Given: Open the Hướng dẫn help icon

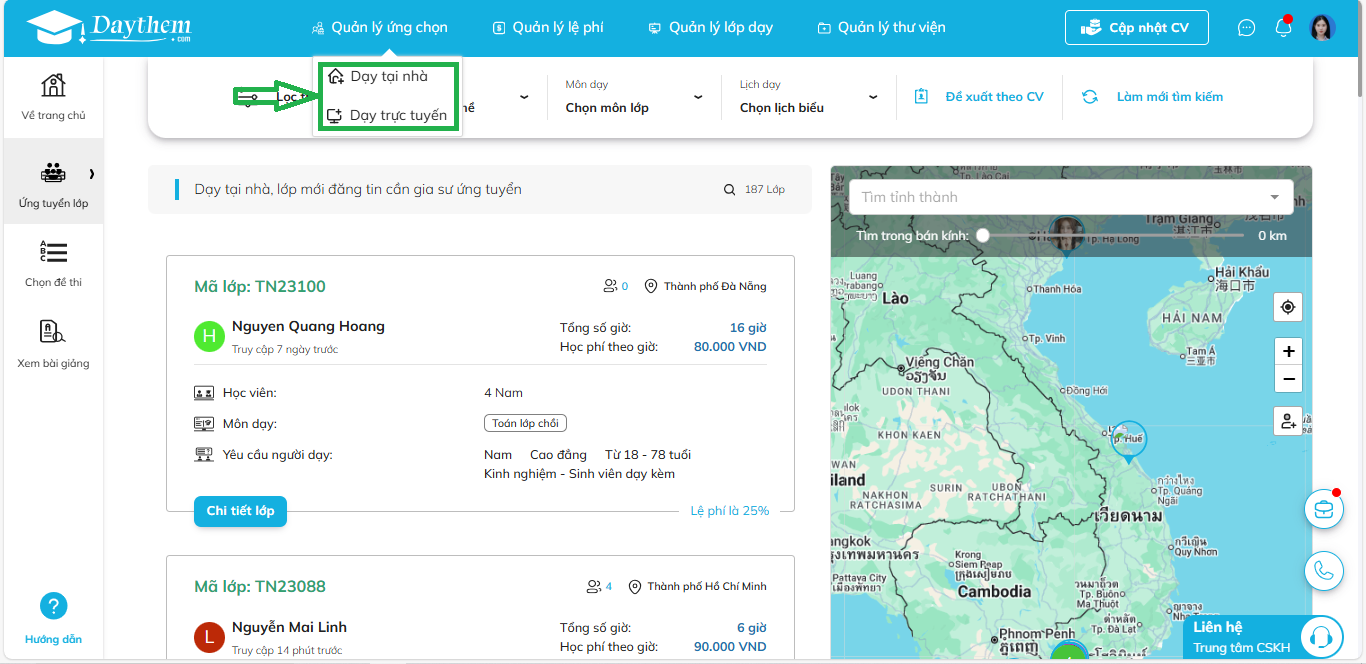Looking at the screenshot, I should [53, 606].
